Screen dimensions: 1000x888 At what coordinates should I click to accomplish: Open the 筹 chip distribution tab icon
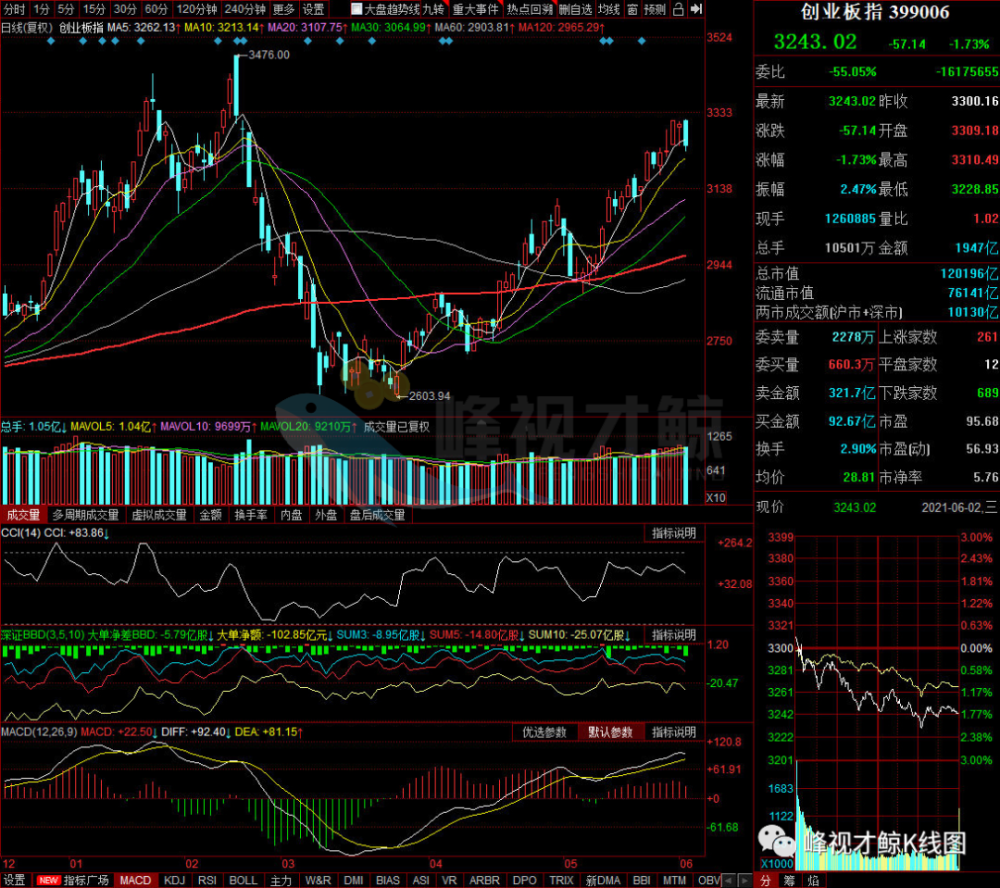click(789, 880)
